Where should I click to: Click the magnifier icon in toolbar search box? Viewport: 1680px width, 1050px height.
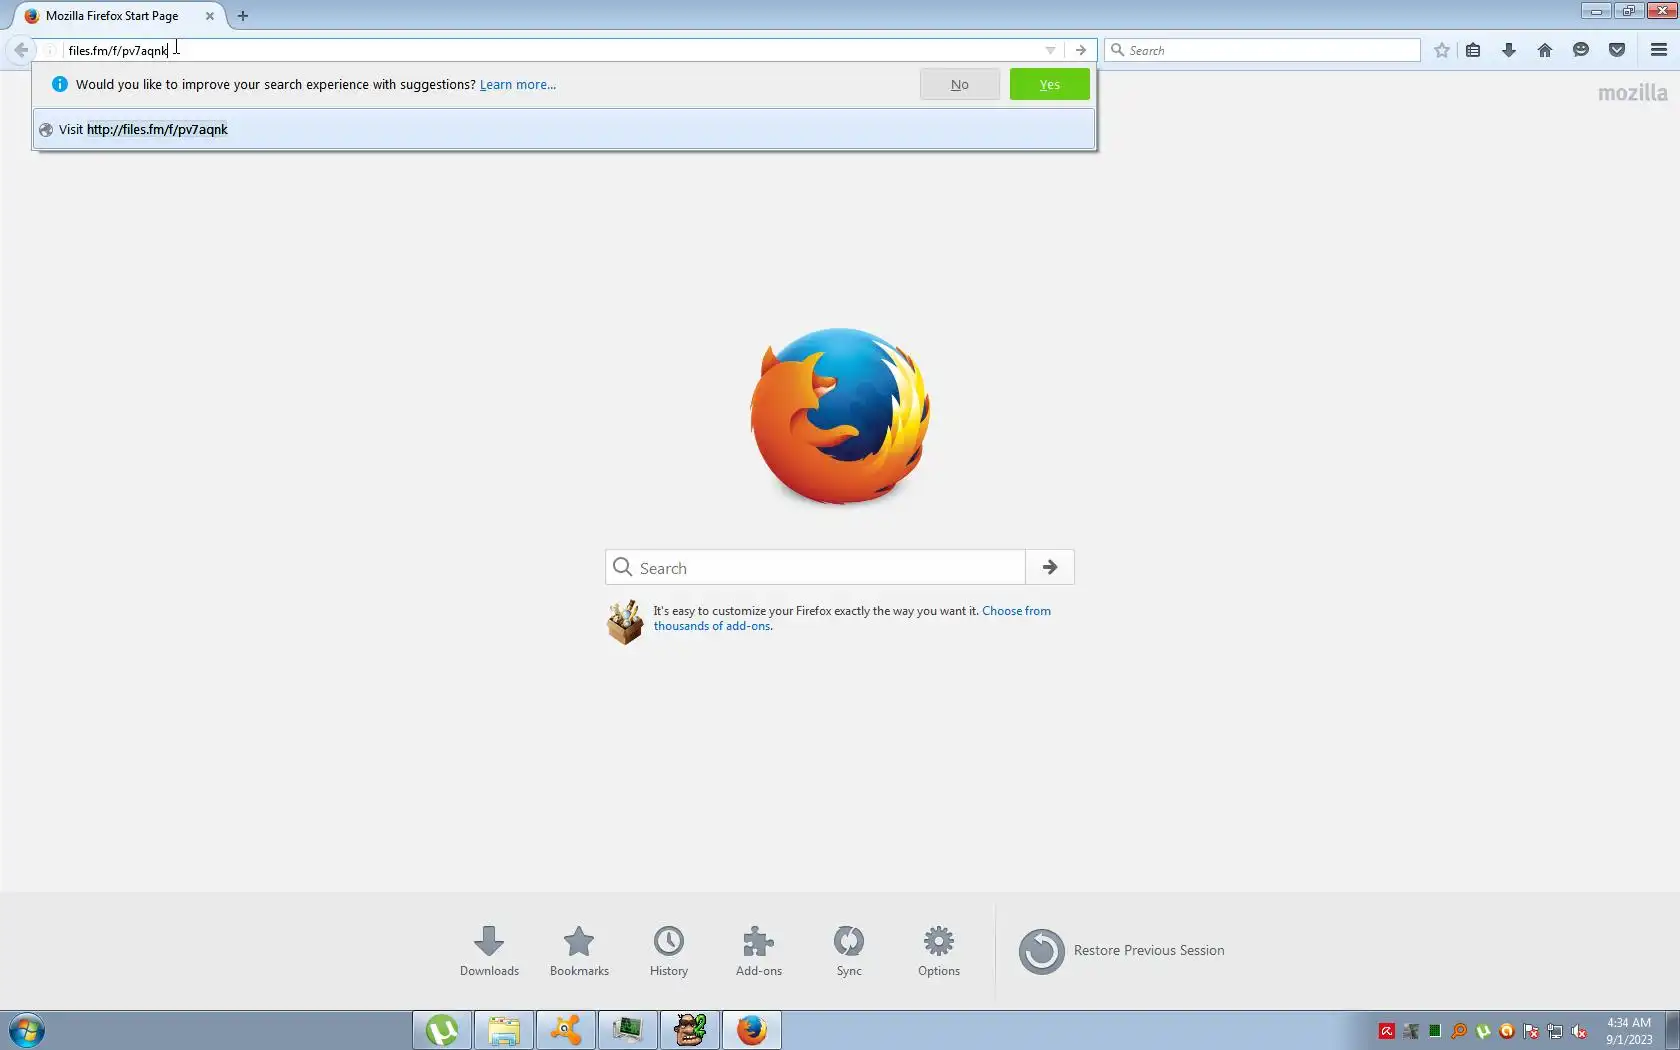(1118, 50)
